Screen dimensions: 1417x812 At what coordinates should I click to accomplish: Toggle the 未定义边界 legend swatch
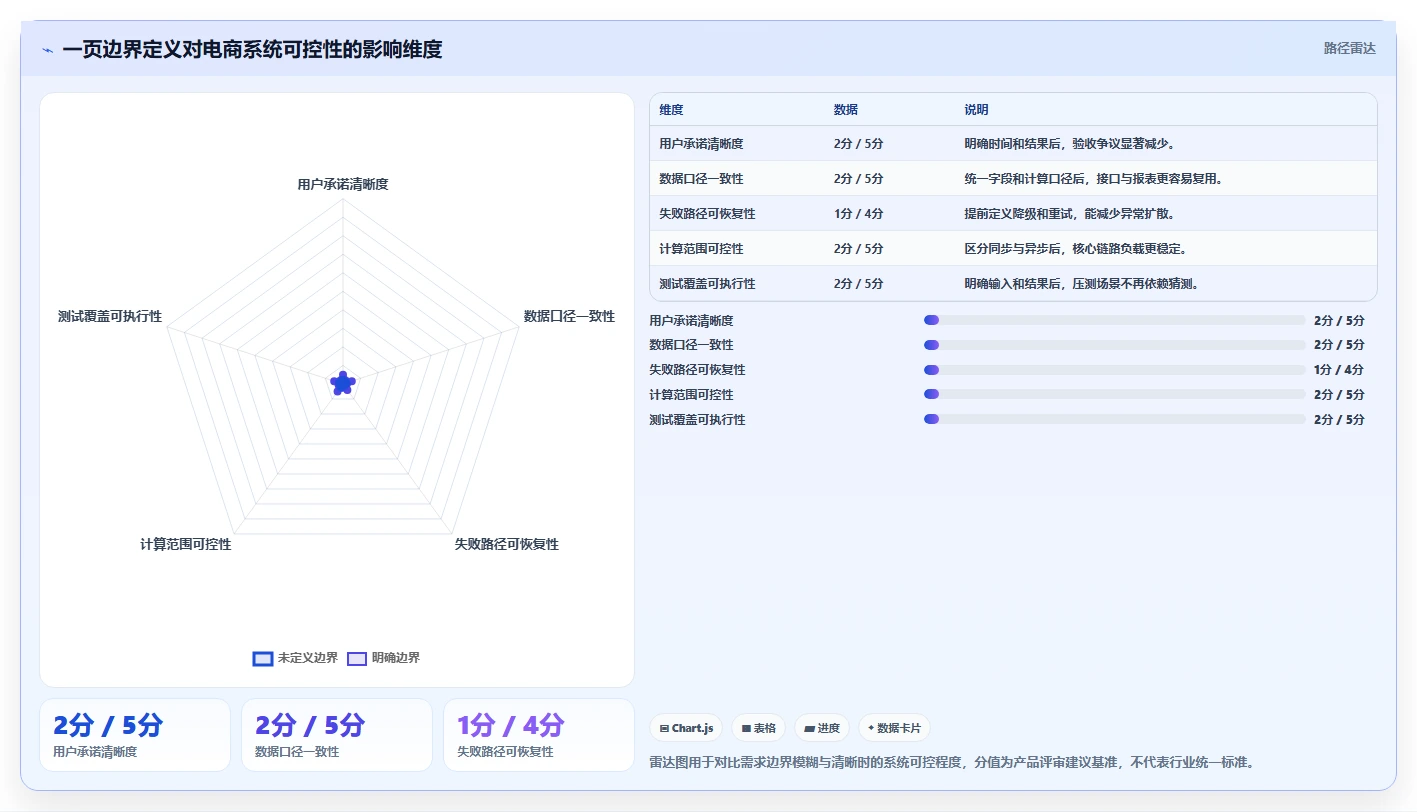tap(263, 658)
